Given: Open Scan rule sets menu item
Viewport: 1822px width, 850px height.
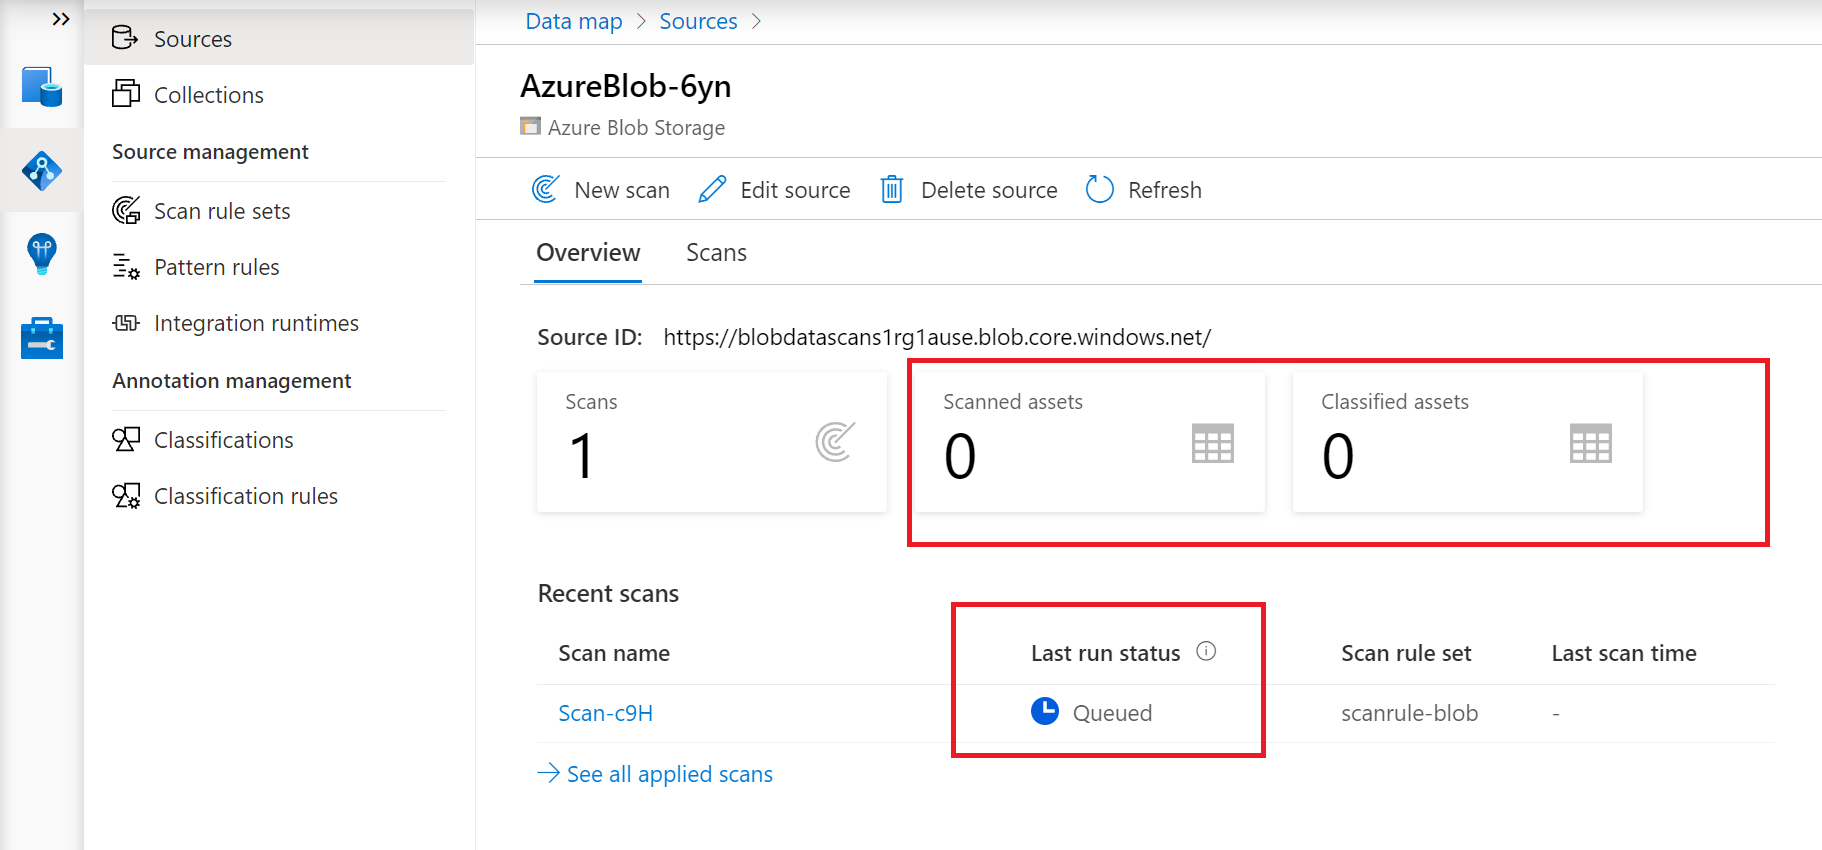Looking at the screenshot, I should pyautogui.click(x=222, y=211).
